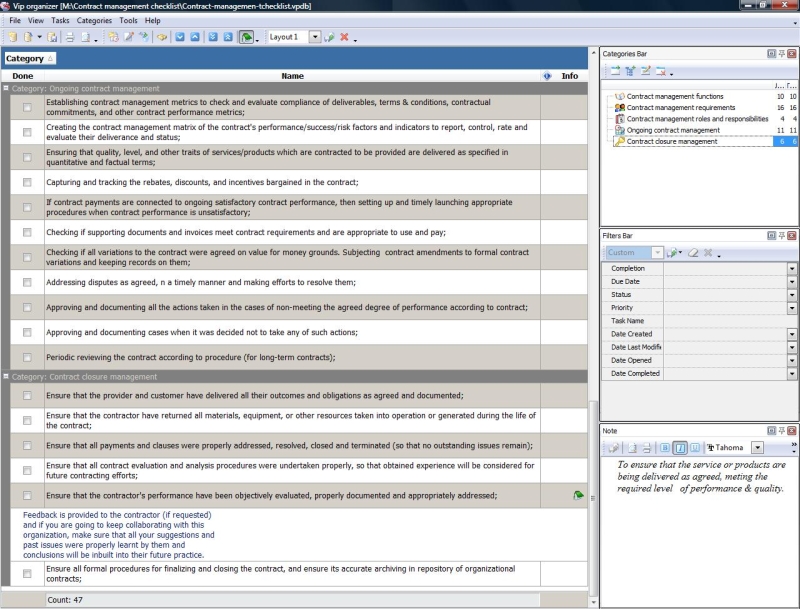
Task: Click the first add-category icon in Categories Bar
Action: point(616,71)
